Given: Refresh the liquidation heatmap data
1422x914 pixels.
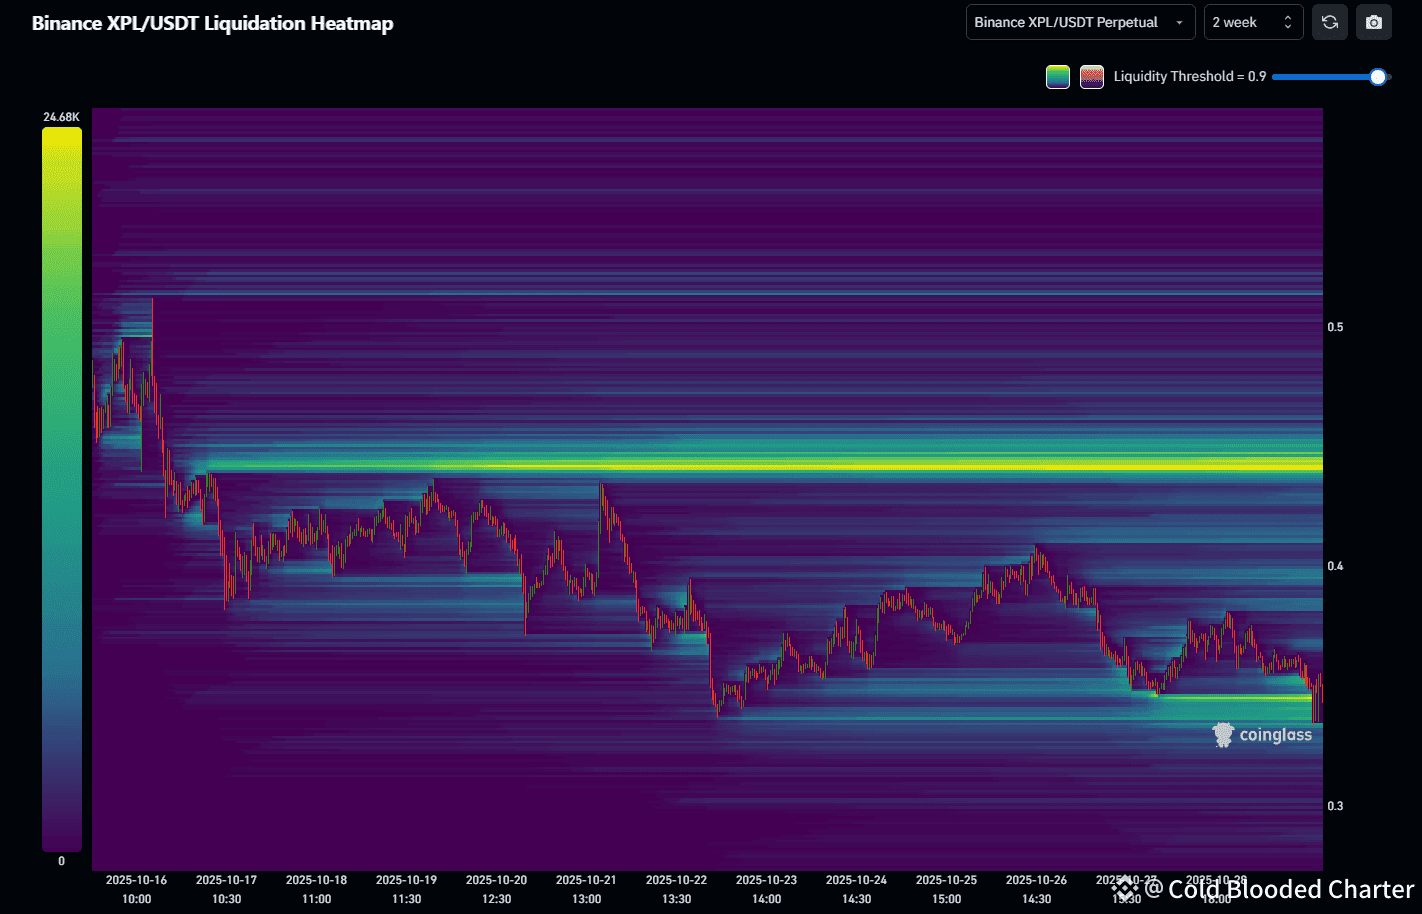Looking at the screenshot, I should (1329, 22).
